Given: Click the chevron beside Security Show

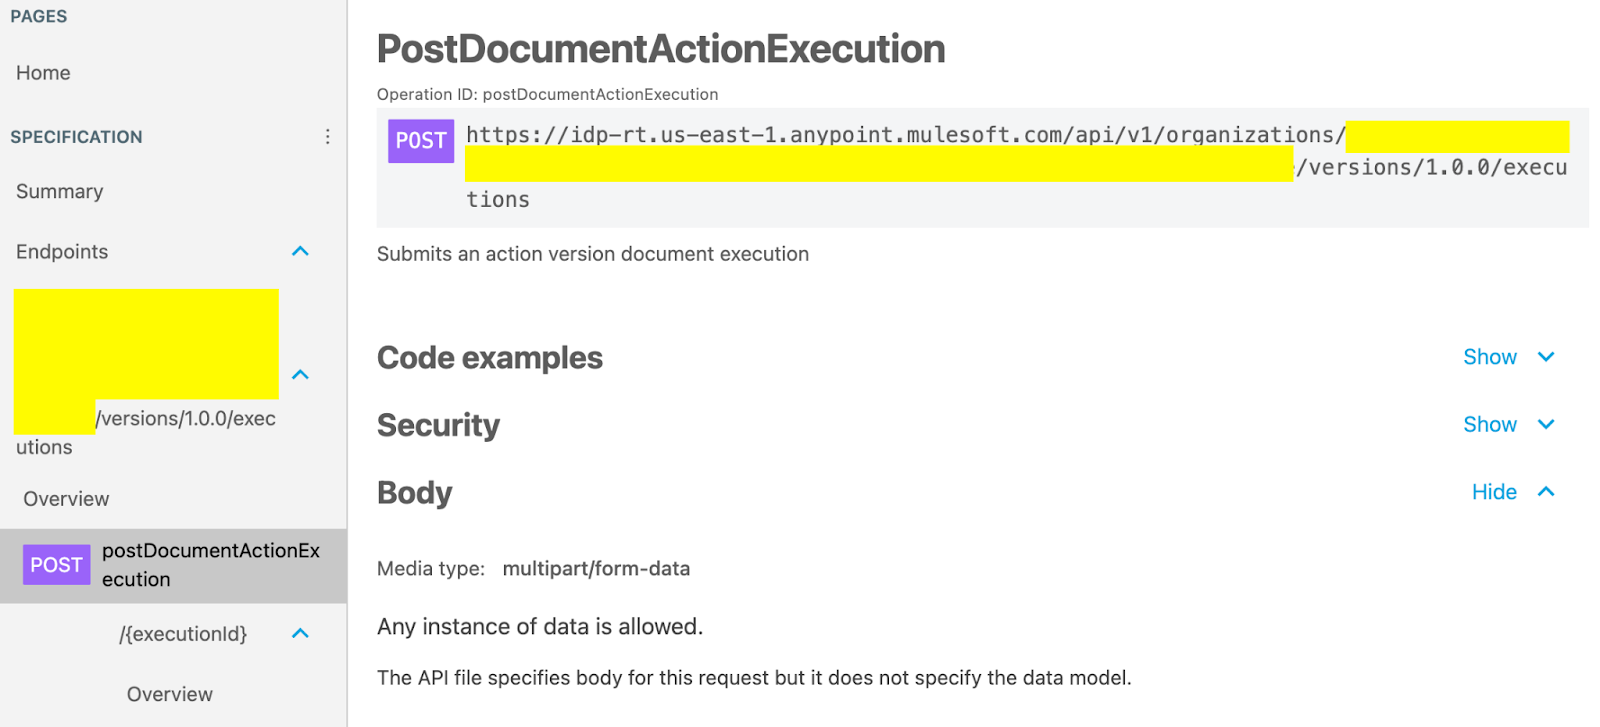Looking at the screenshot, I should (x=1545, y=424).
